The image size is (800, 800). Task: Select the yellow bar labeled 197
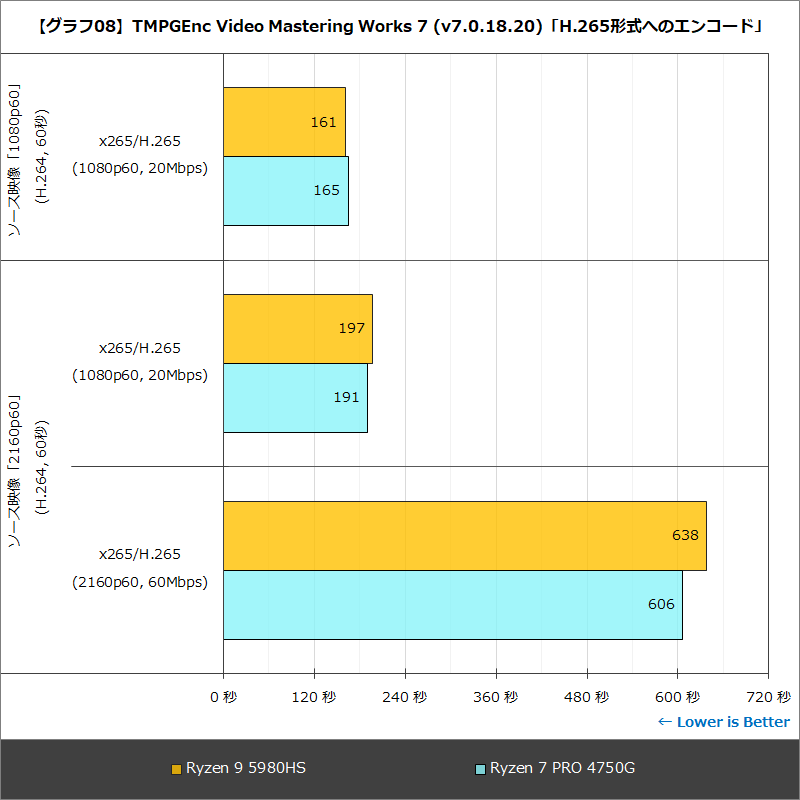pyautogui.click(x=297, y=328)
